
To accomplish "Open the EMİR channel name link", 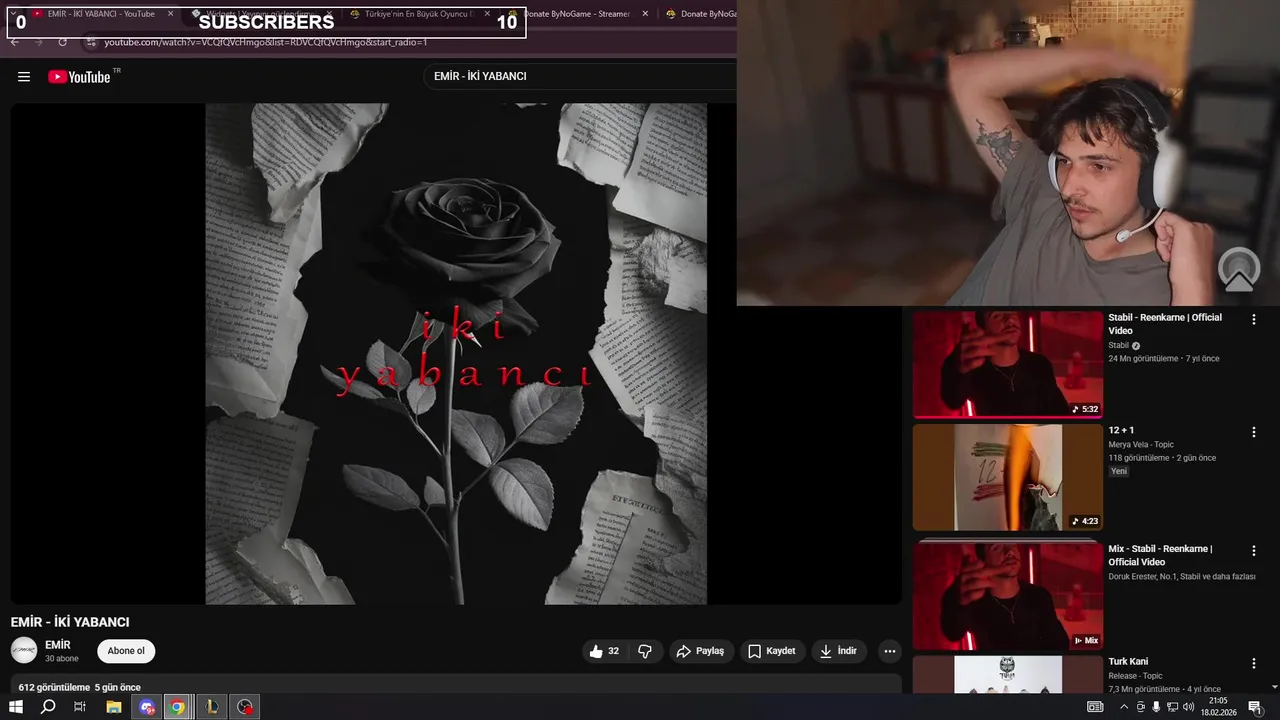I will pyautogui.click(x=58, y=645).
